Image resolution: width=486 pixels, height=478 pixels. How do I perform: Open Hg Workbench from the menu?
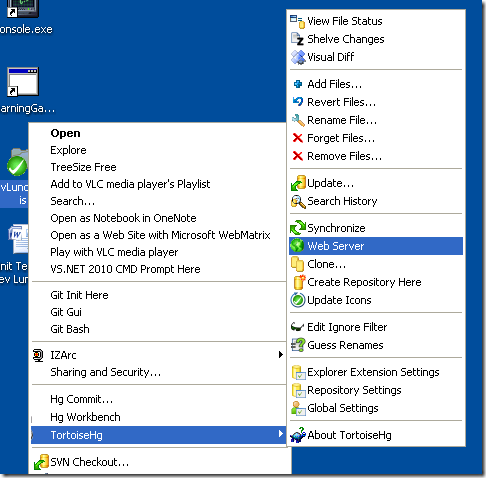point(85,417)
